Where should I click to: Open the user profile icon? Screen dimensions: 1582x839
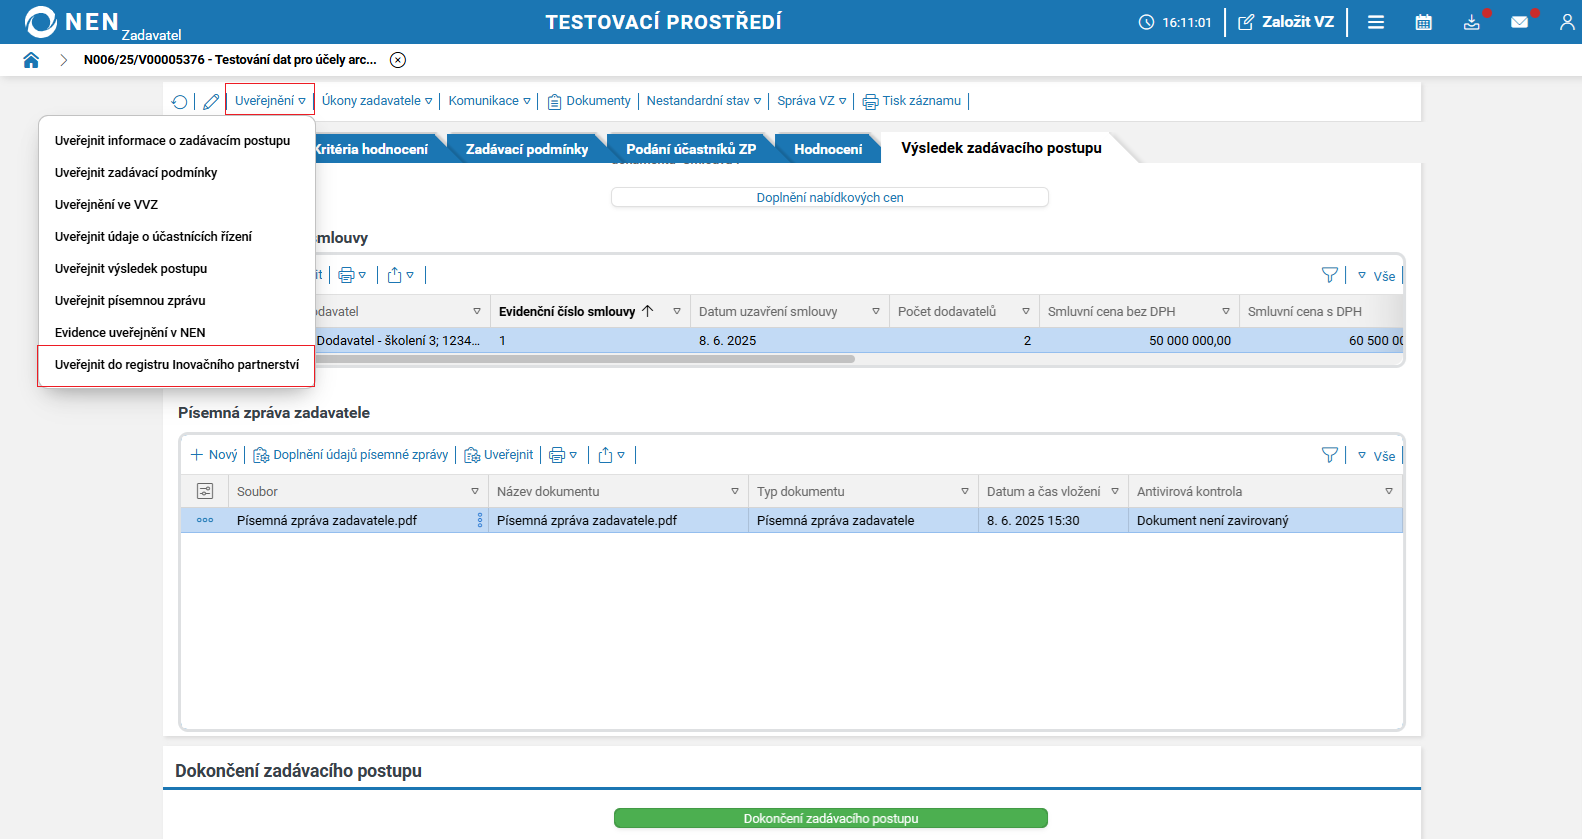(1567, 22)
